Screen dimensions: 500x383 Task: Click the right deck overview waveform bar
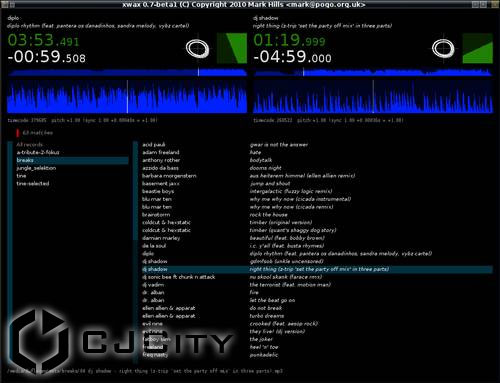pyautogui.click(x=373, y=72)
